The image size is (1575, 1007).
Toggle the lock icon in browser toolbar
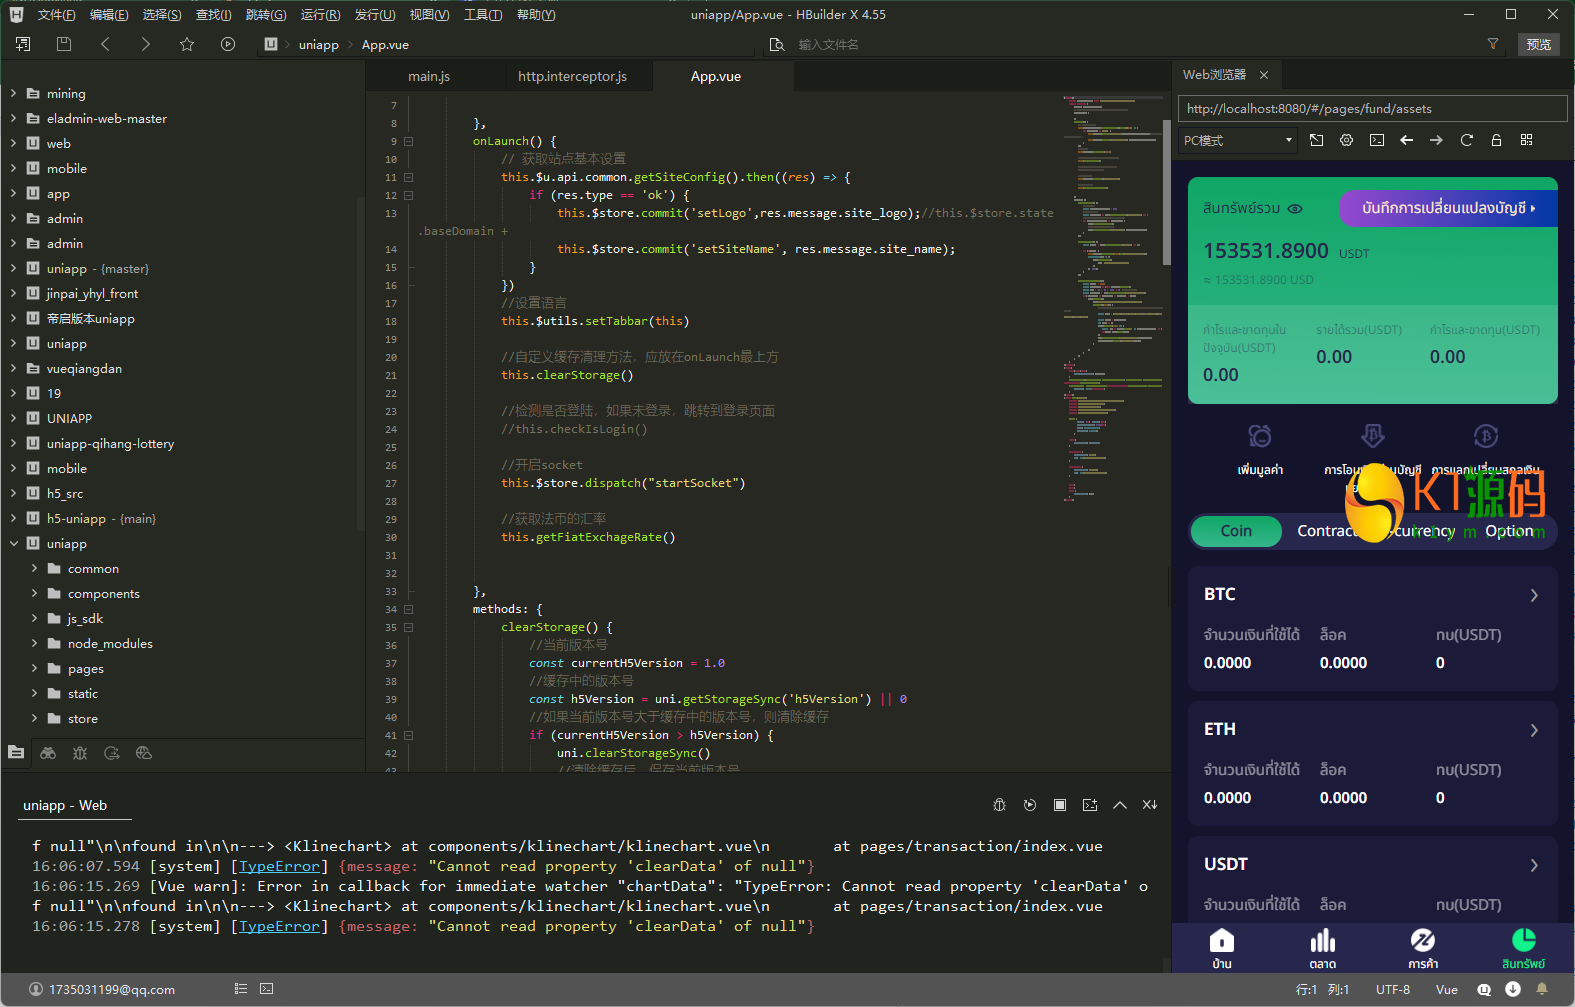(x=1496, y=140)
